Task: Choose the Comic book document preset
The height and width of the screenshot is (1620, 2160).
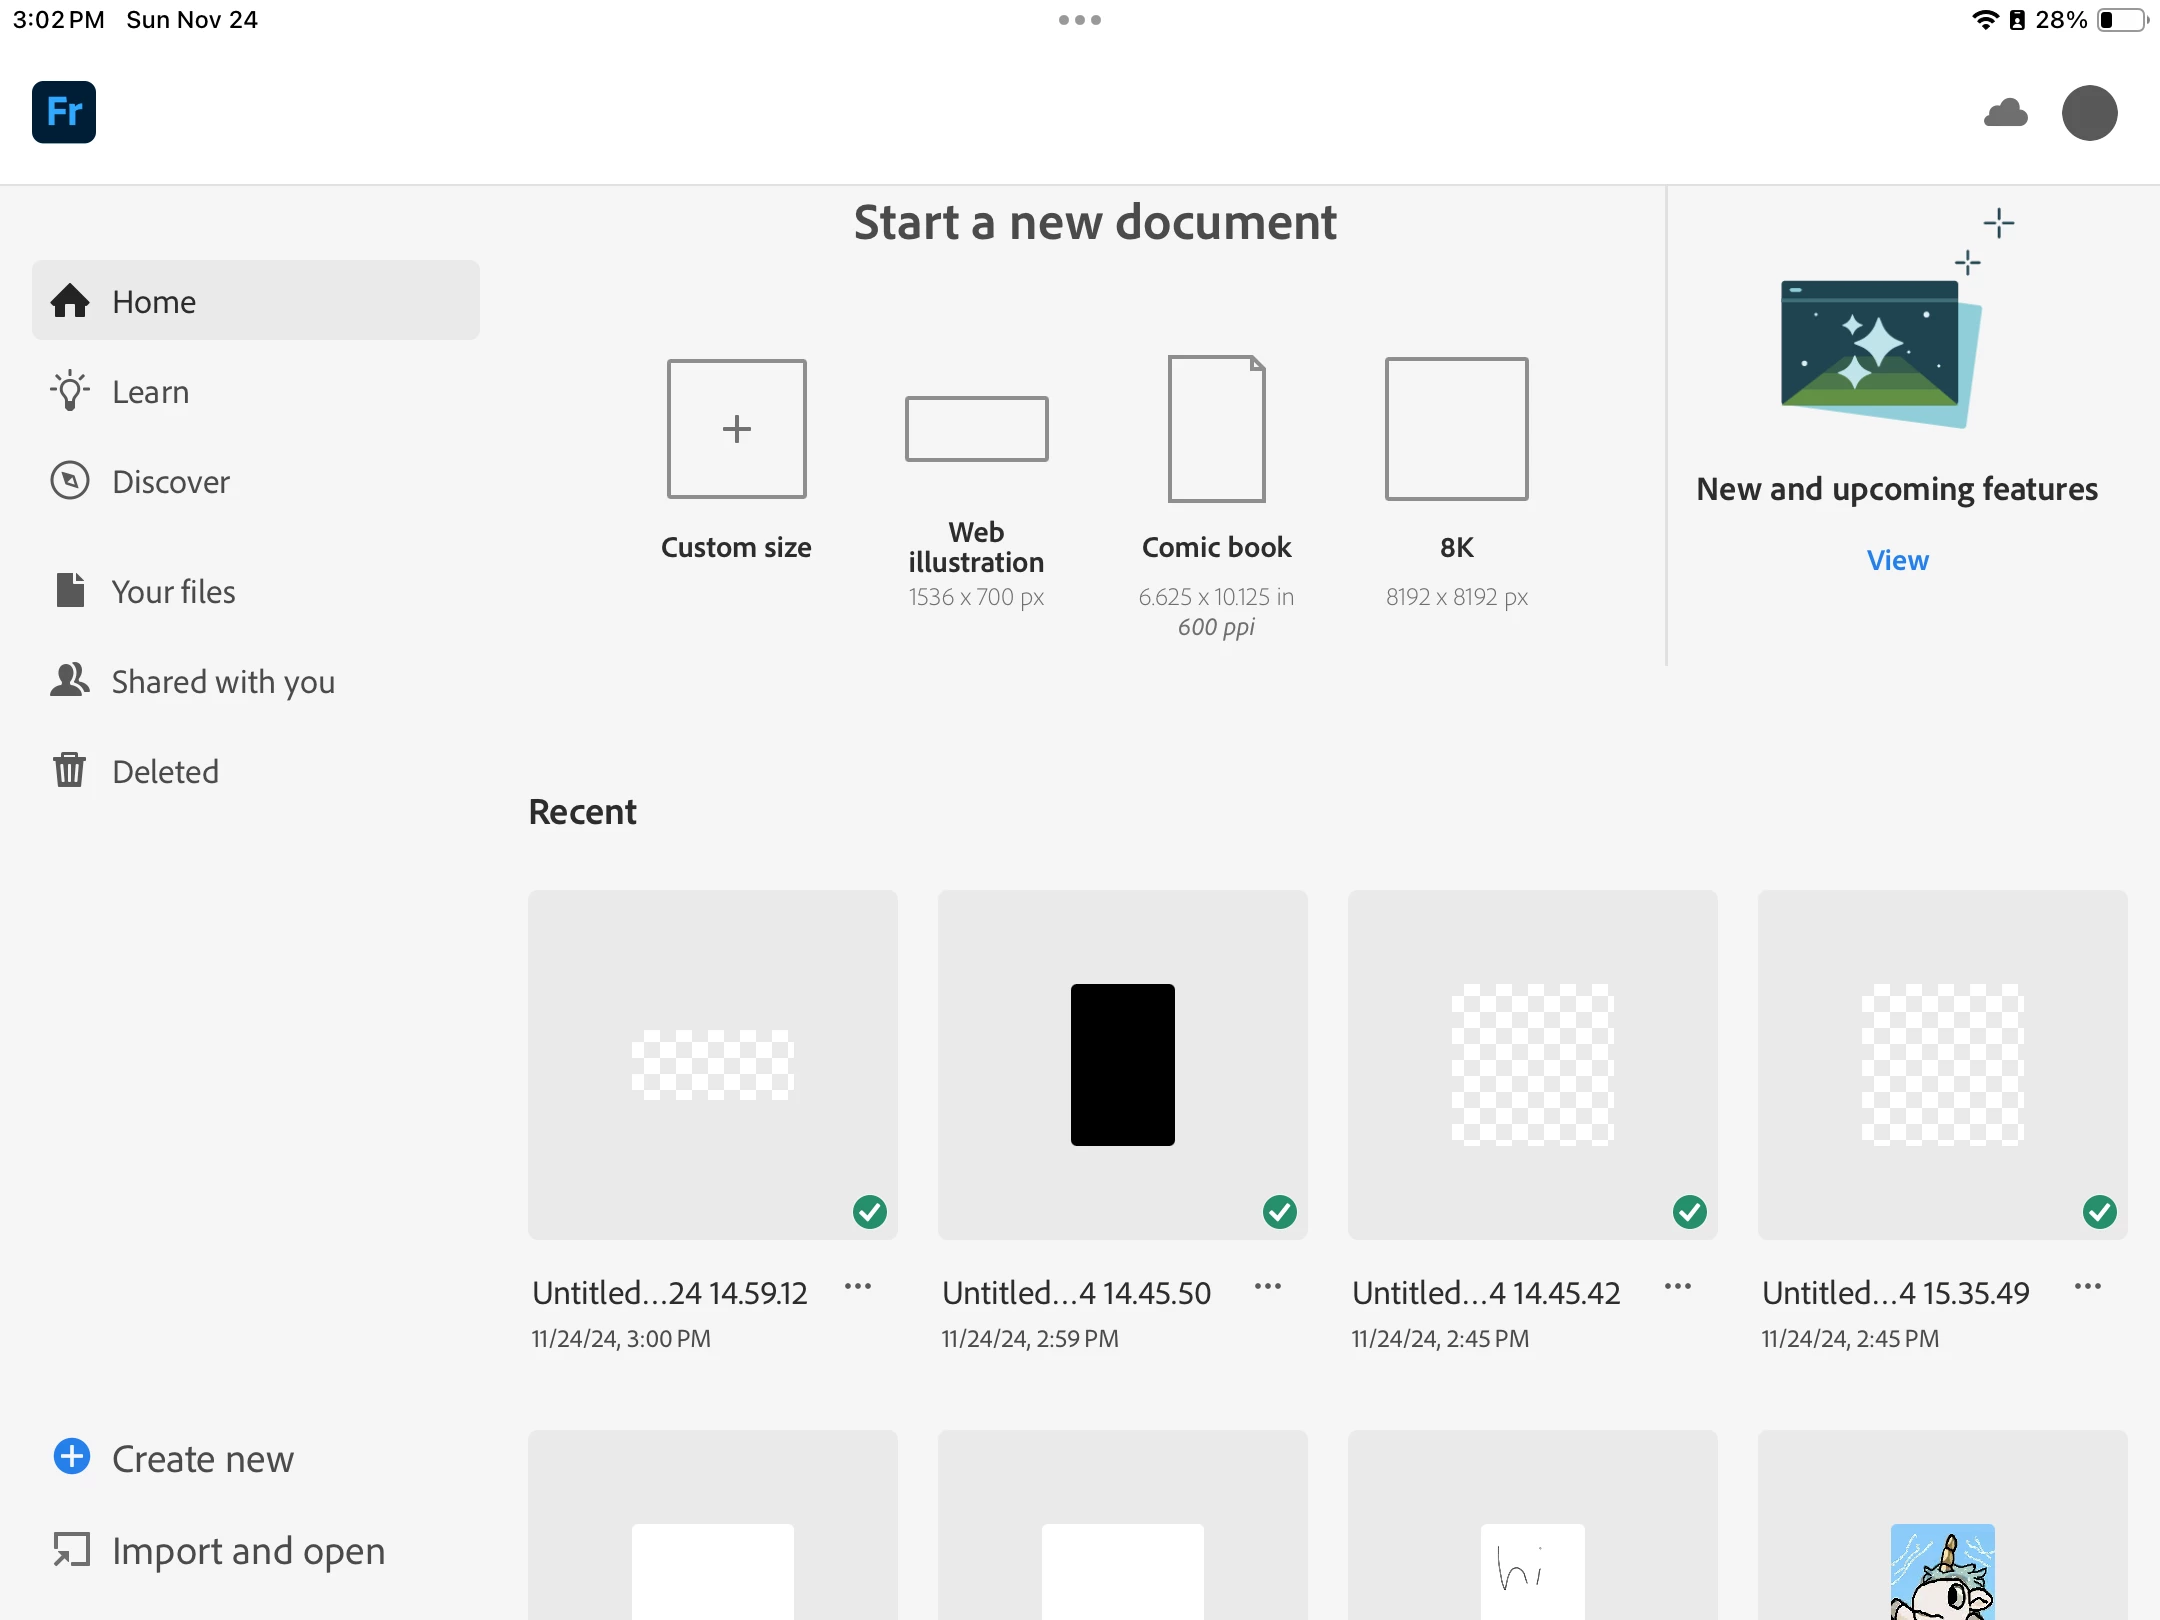Action: click(x=1216, y=429)
